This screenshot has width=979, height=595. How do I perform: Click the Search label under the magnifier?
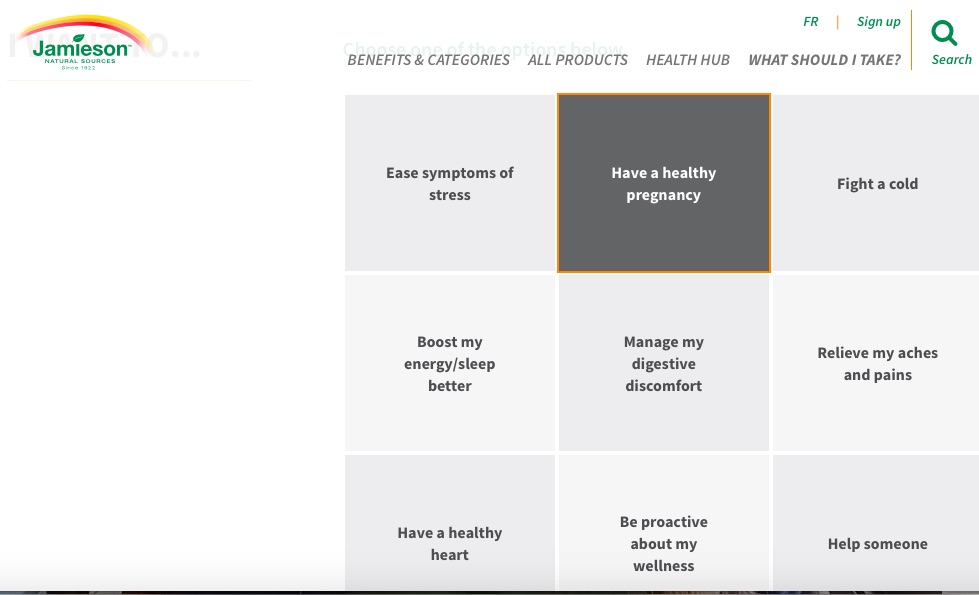tap(951, 59)
